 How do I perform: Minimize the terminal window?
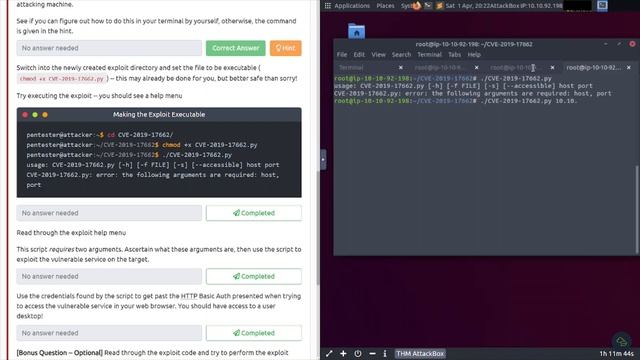606,44
